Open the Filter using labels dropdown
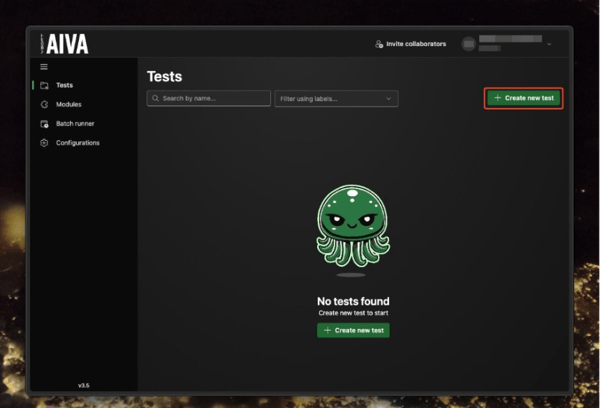This screenshot has height=408, width=600. click(336, 99)
